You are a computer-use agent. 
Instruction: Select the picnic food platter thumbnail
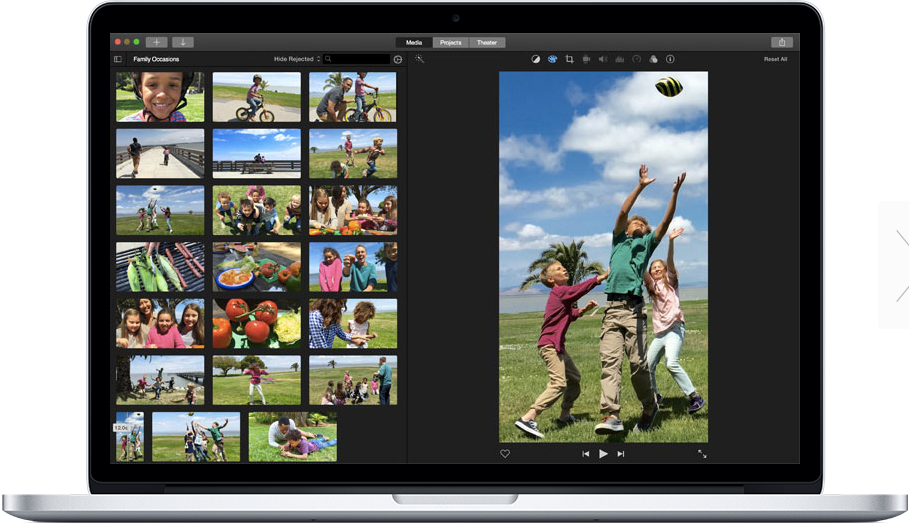point(257,267)
